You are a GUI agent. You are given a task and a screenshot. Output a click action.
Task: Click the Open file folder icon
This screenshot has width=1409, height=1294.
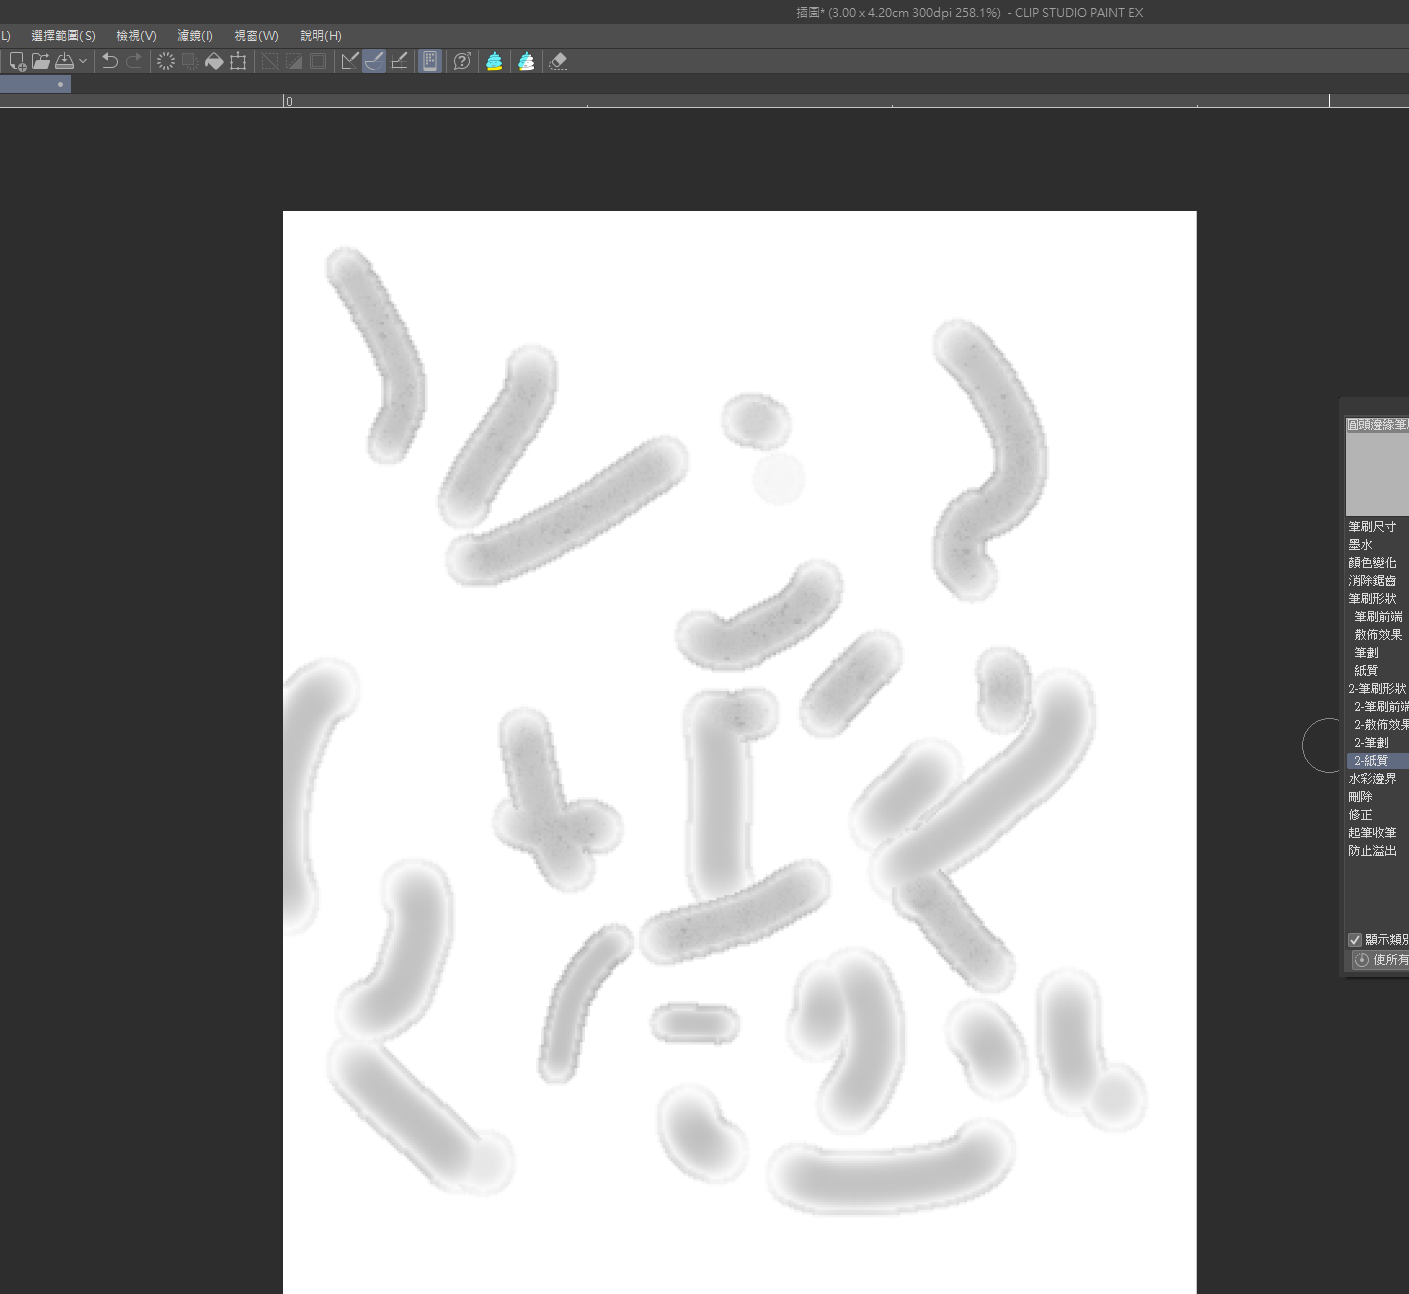pyautogui.click(x=40, y=62)
